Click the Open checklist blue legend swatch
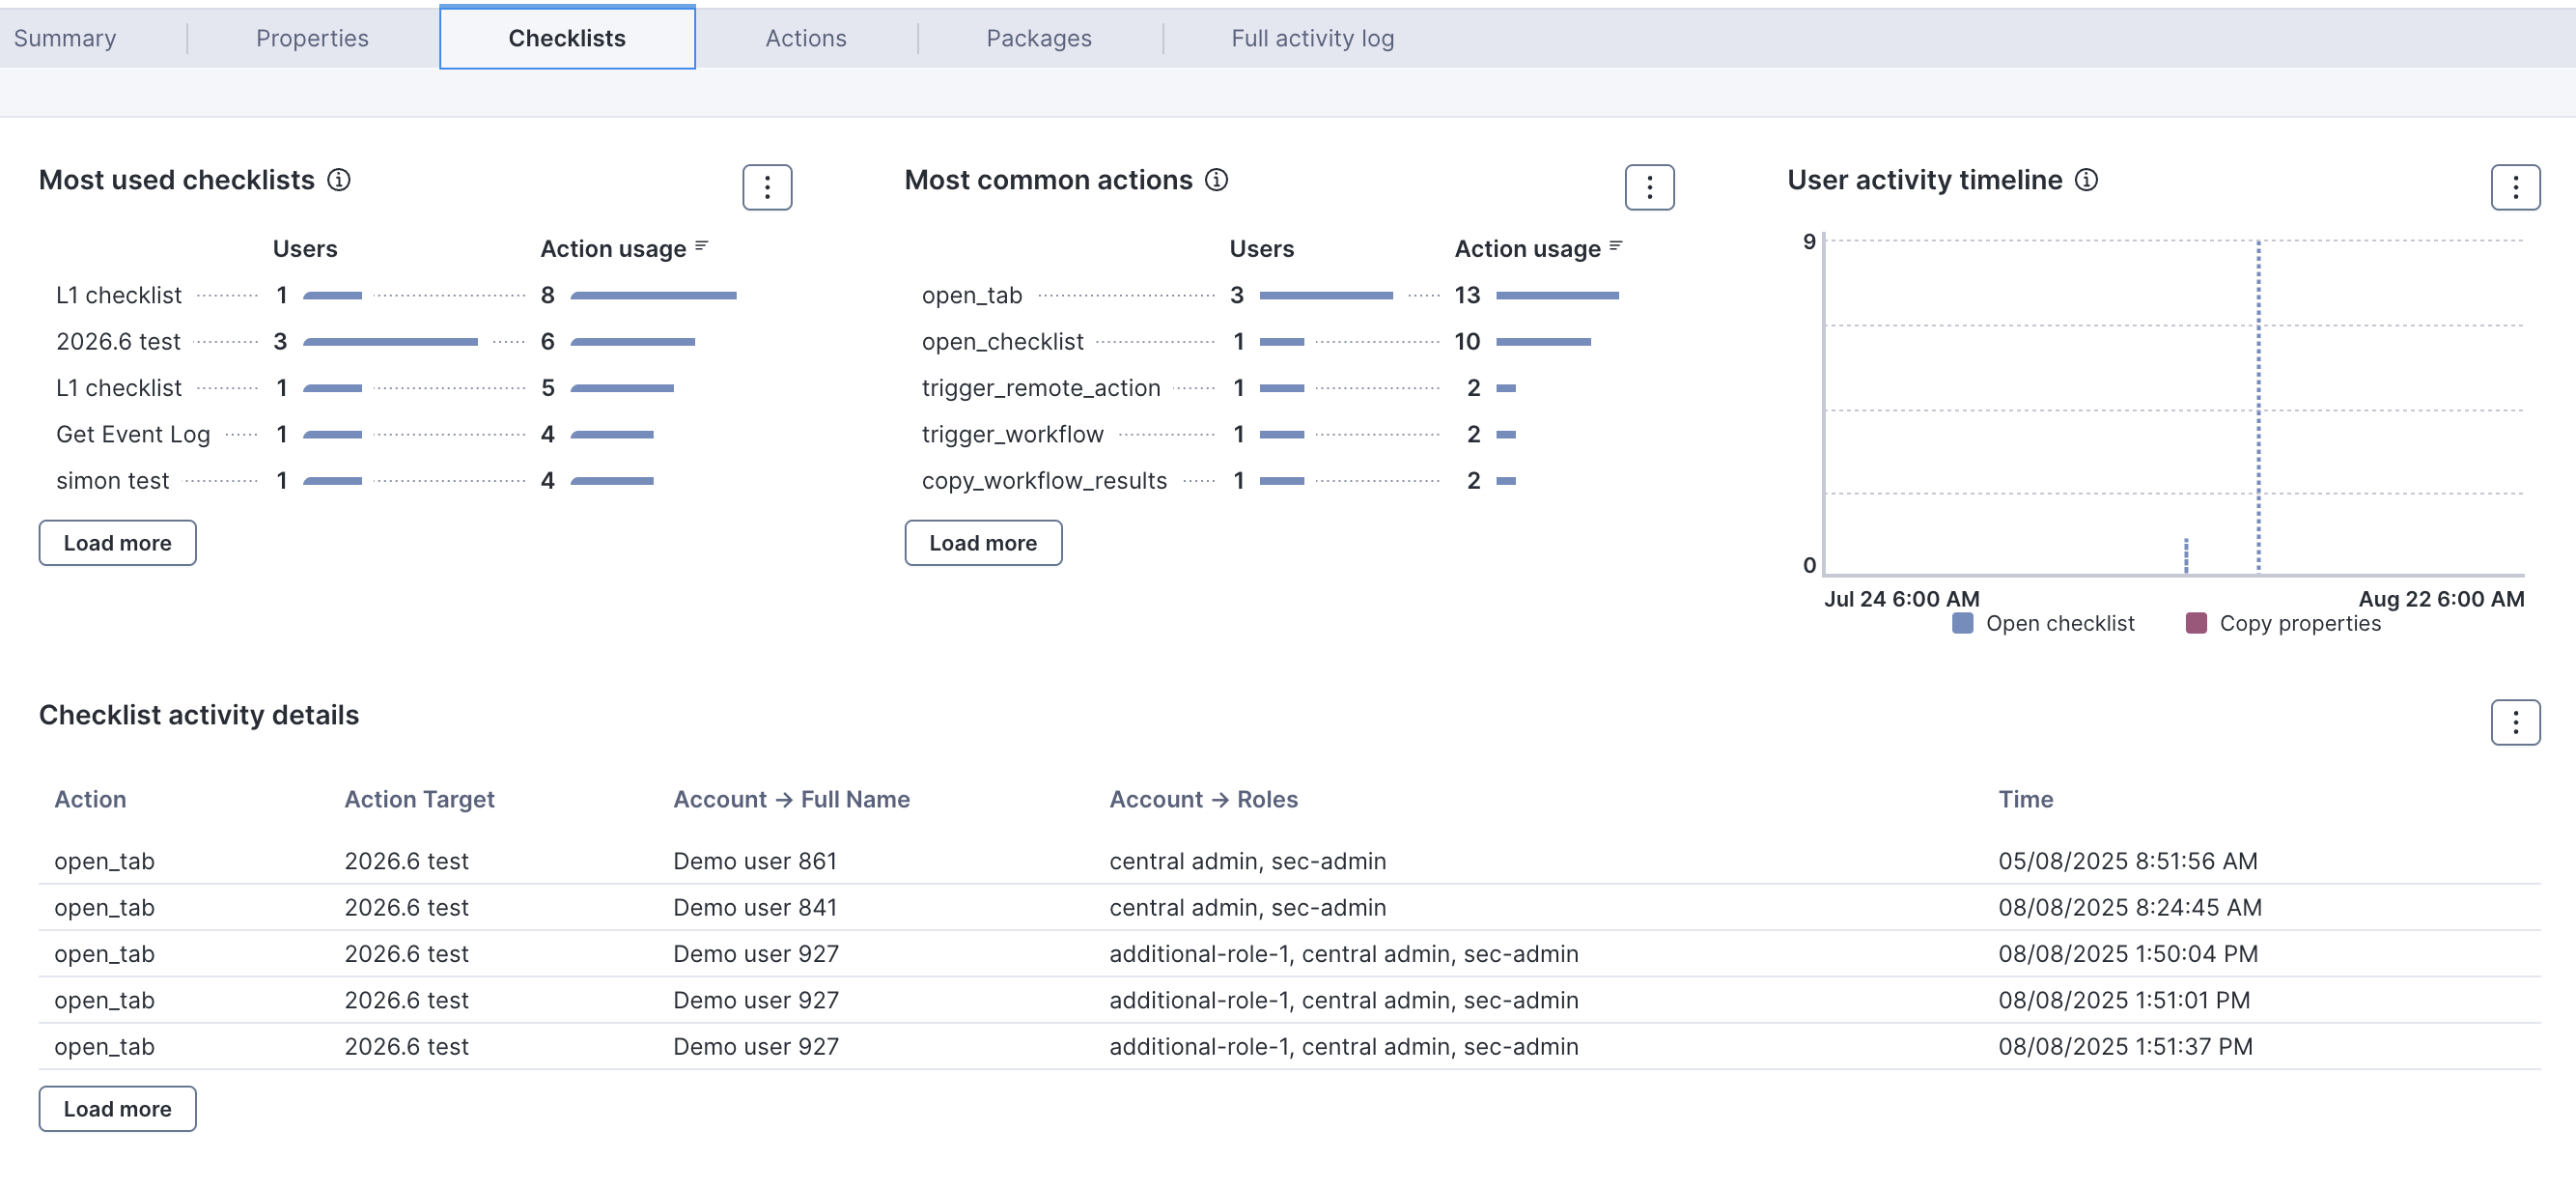The image size is (2576, 1188). [x=1962, y=623]
